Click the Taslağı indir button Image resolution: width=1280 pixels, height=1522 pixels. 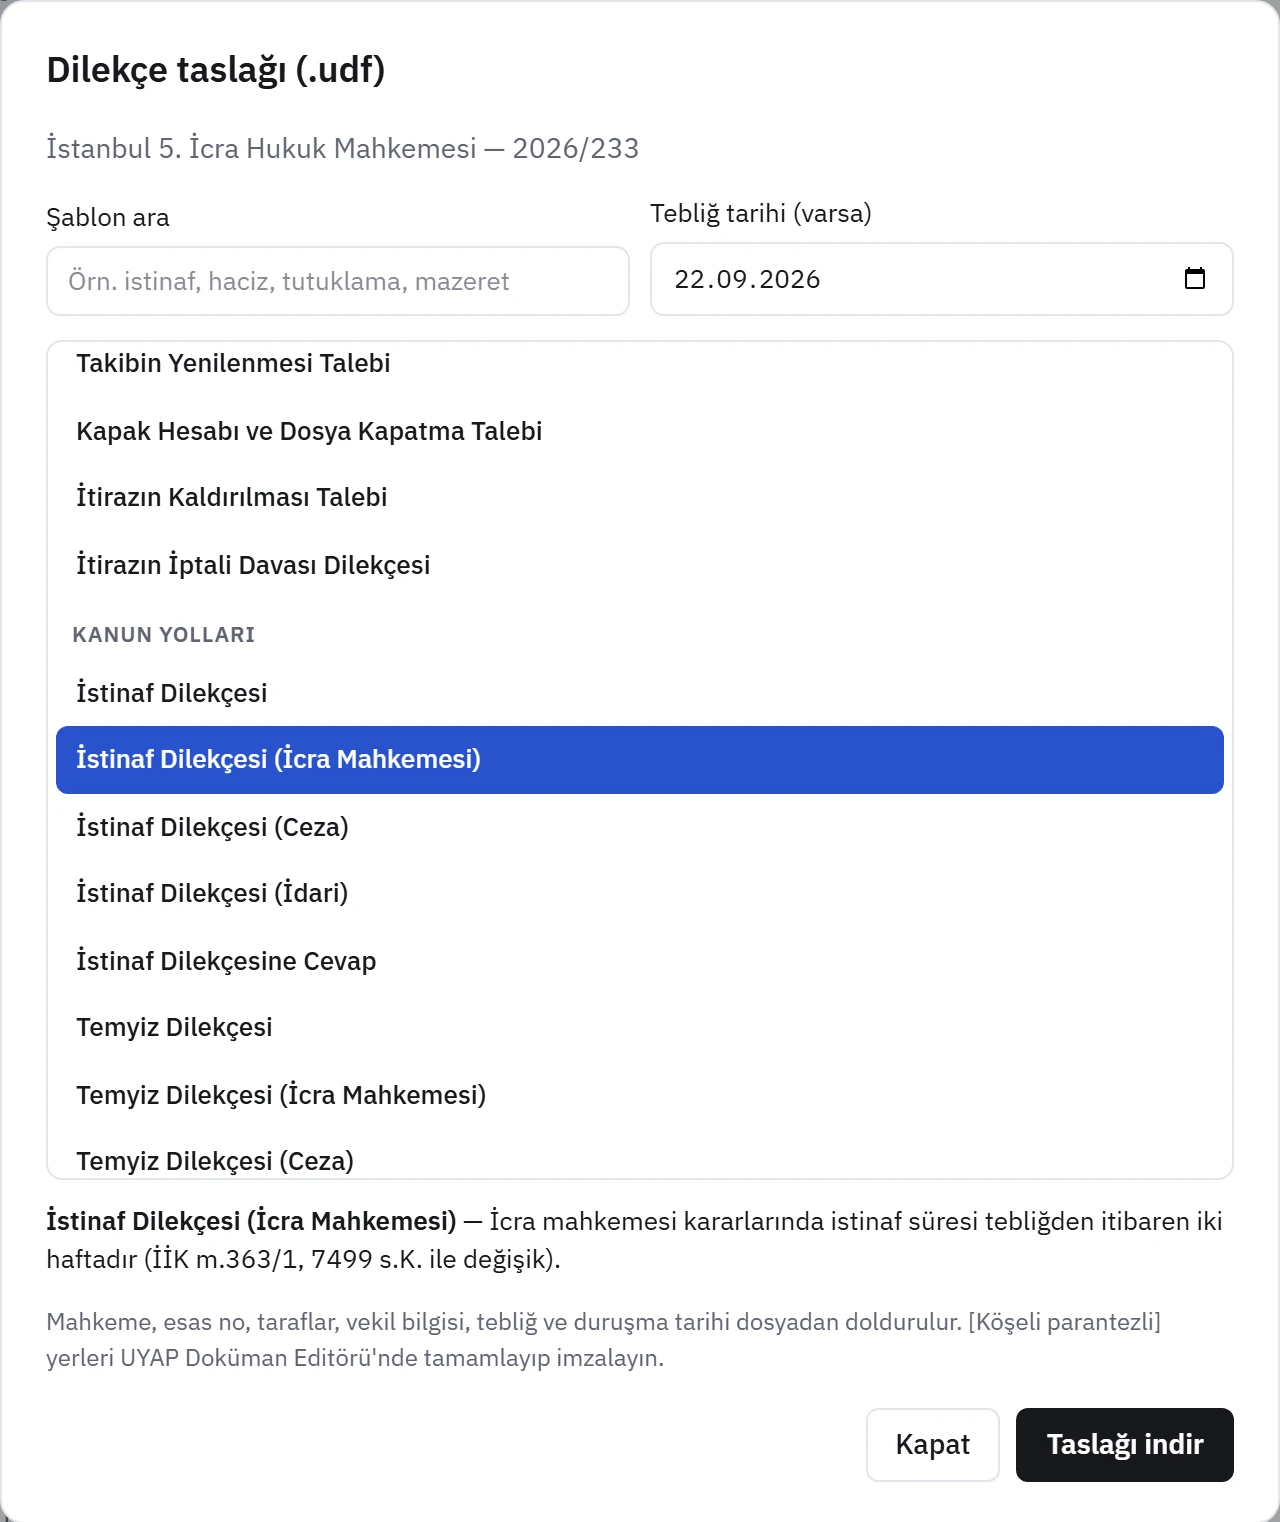1125,1445
